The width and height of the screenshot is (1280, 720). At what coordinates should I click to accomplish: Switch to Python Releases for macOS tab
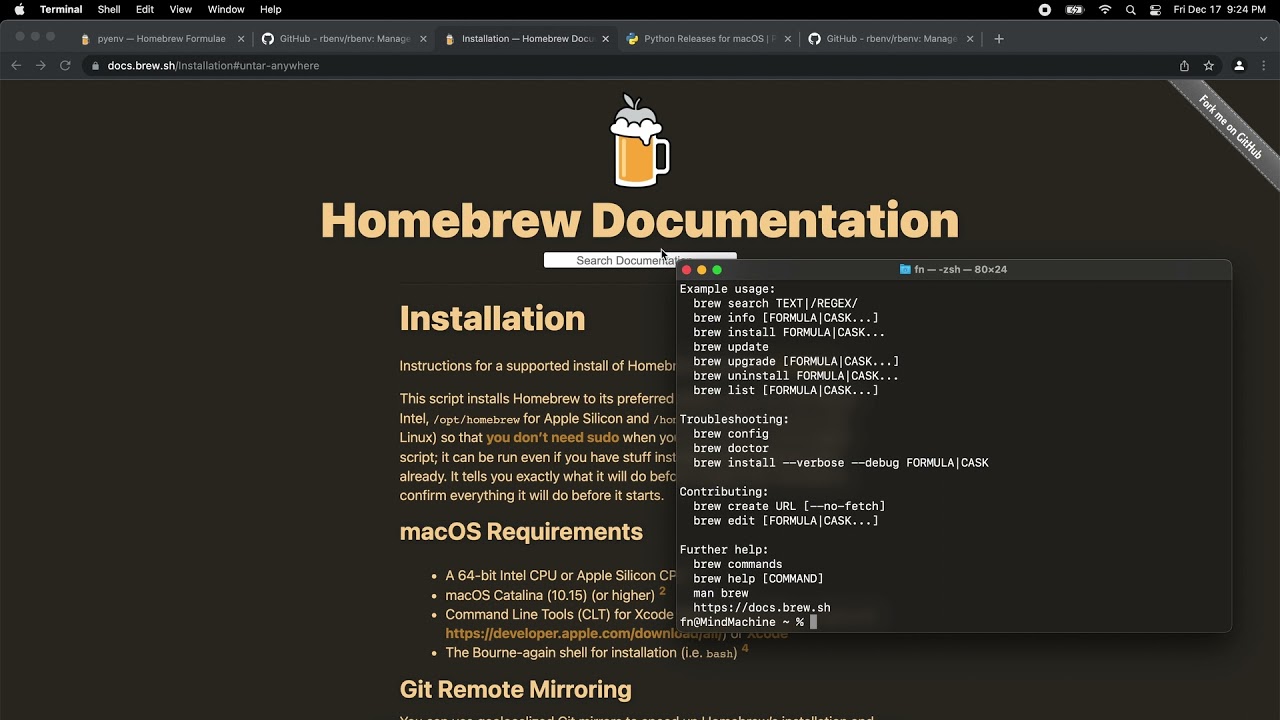pyautogui.click(x=709, y=39)
